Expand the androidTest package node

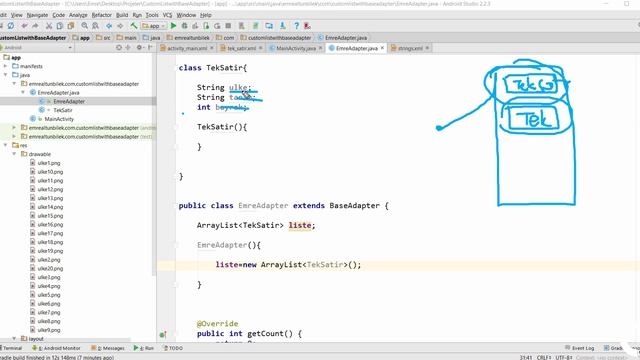(14, 128)
